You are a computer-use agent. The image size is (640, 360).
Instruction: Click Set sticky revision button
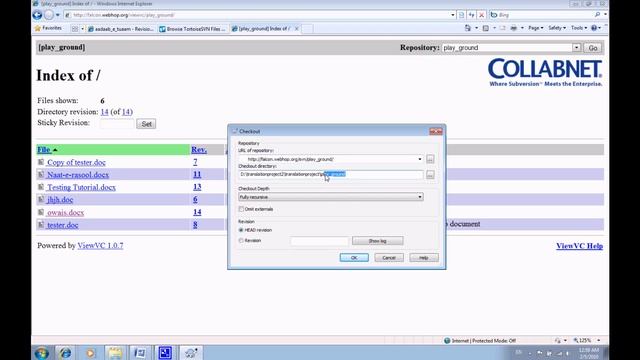point(146,124)
